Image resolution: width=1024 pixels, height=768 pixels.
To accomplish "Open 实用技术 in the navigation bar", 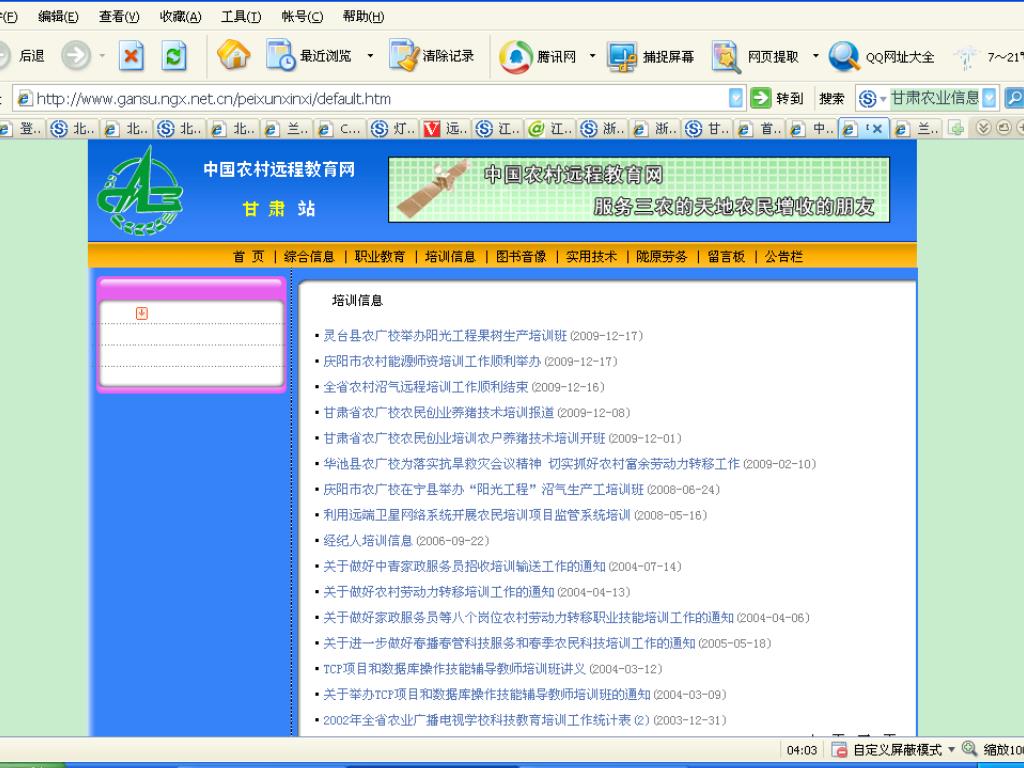I will [592, 257].
